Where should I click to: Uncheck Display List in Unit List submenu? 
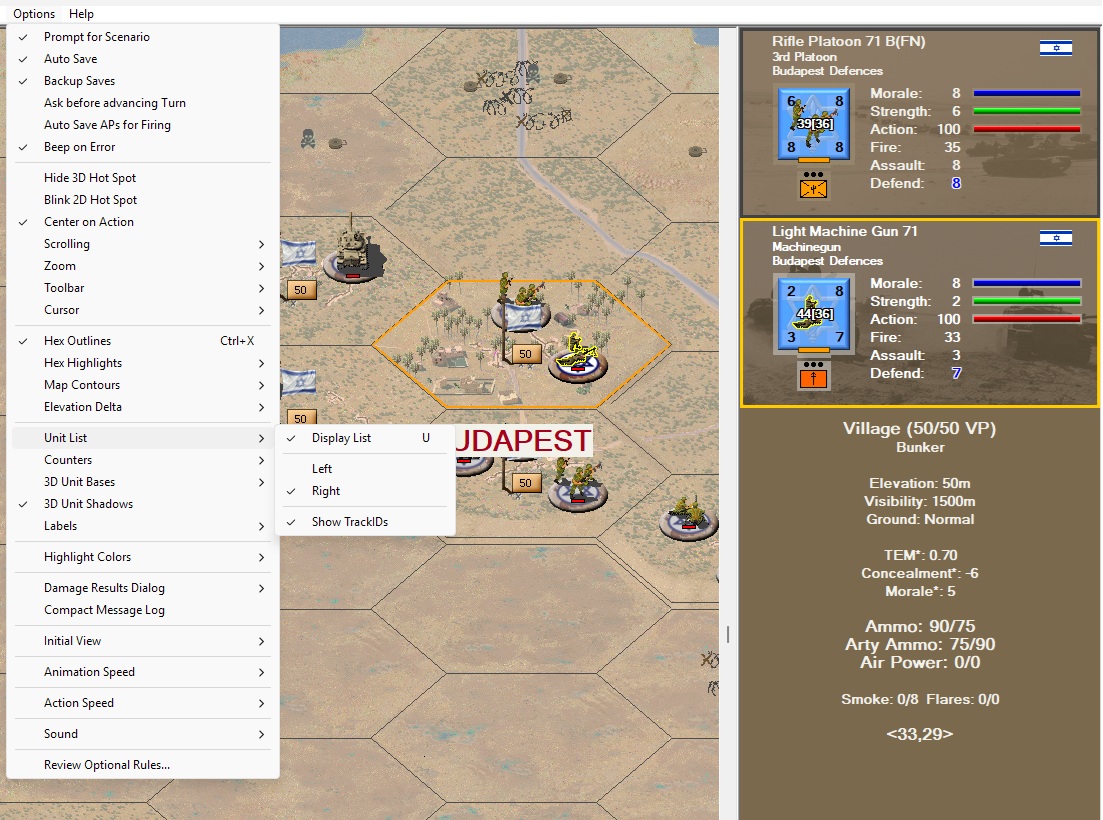pos(365,437)
